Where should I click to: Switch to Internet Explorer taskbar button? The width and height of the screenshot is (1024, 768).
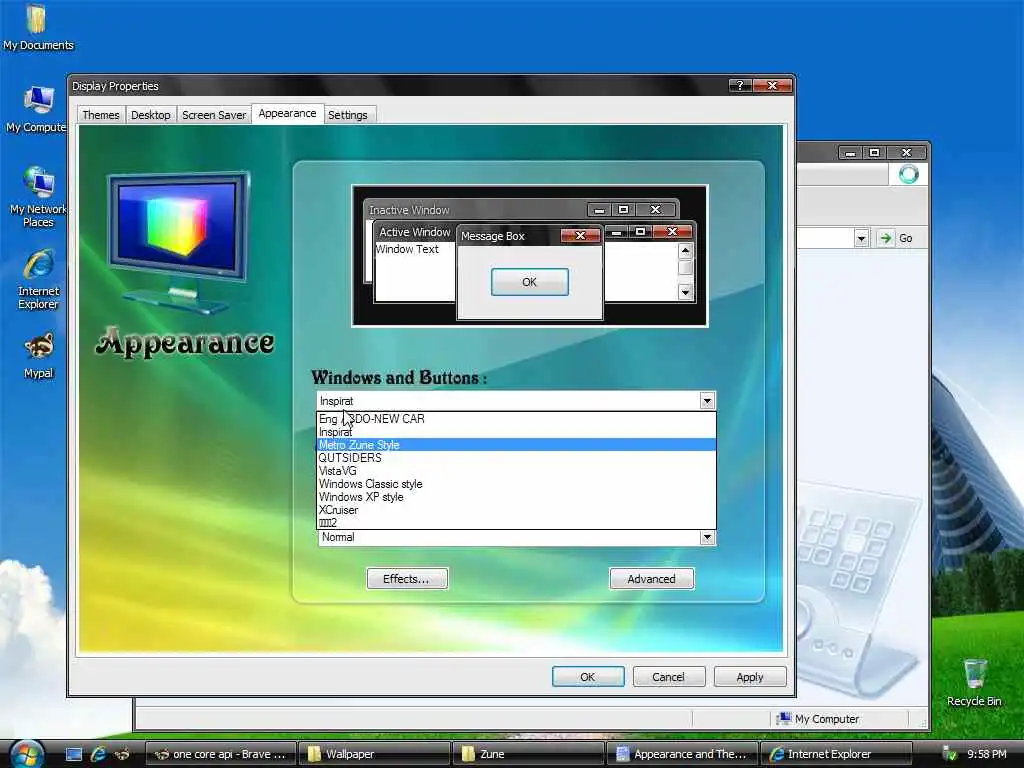coord(837,754)
